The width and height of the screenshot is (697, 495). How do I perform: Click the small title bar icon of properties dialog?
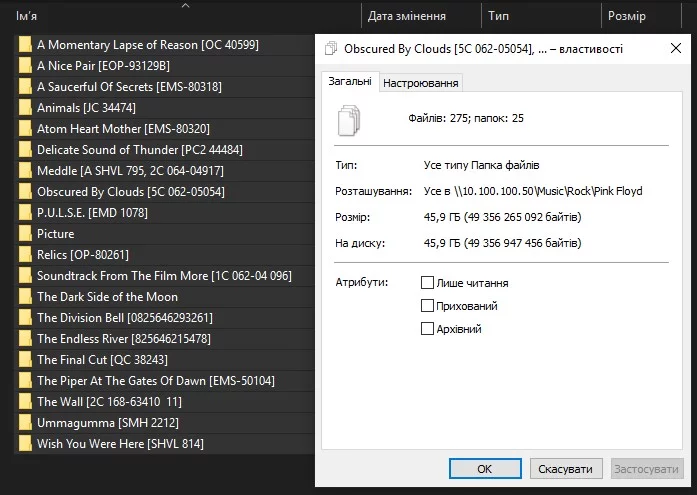pos(331,48)
